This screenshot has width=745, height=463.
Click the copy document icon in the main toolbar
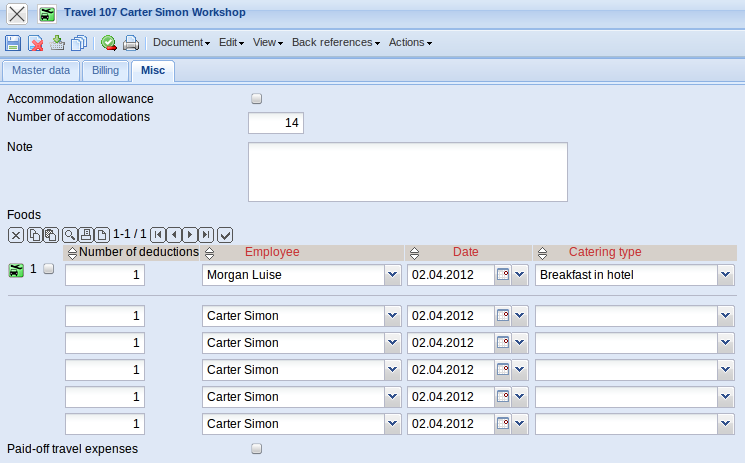pos(79,43)
